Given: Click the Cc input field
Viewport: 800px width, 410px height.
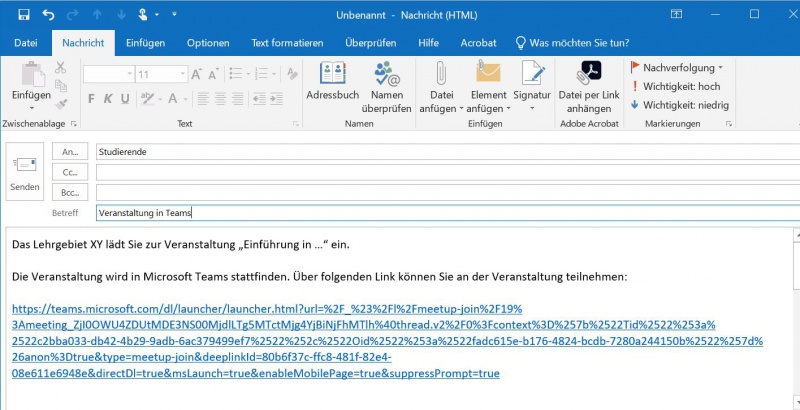Looking at the screenshot, I should (448, 172).
